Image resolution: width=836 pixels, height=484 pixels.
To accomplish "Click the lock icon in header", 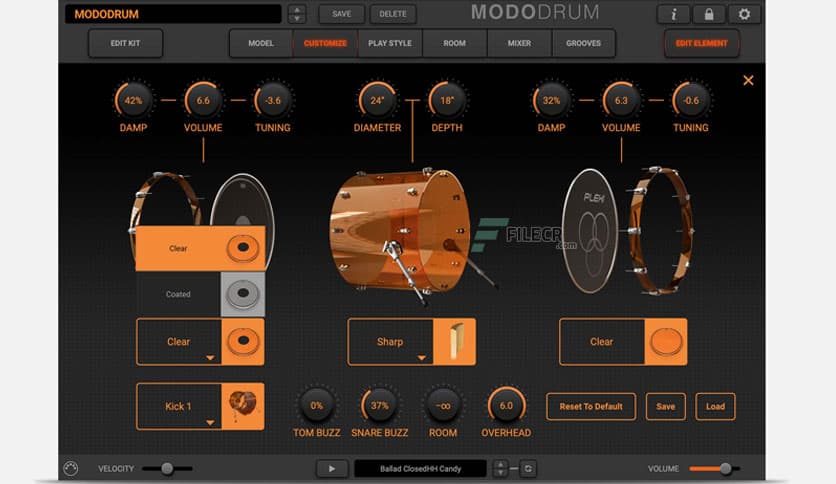I will 709,14.
